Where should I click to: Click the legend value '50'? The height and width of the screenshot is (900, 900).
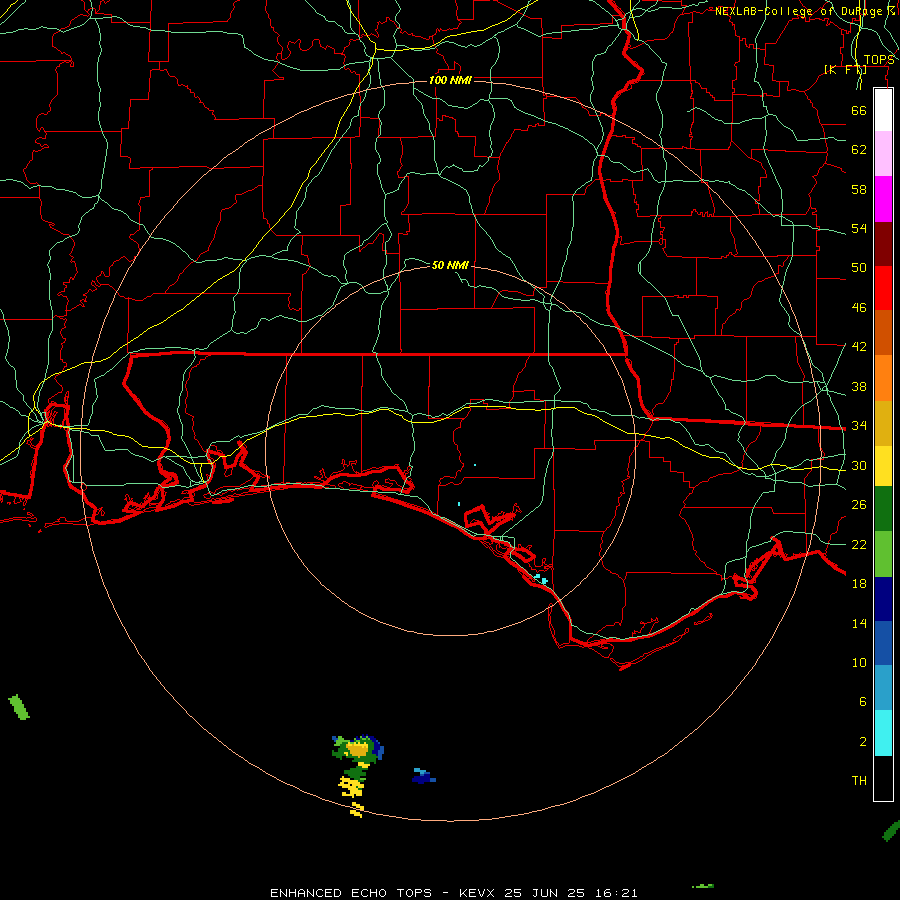(x=859, y=267)
